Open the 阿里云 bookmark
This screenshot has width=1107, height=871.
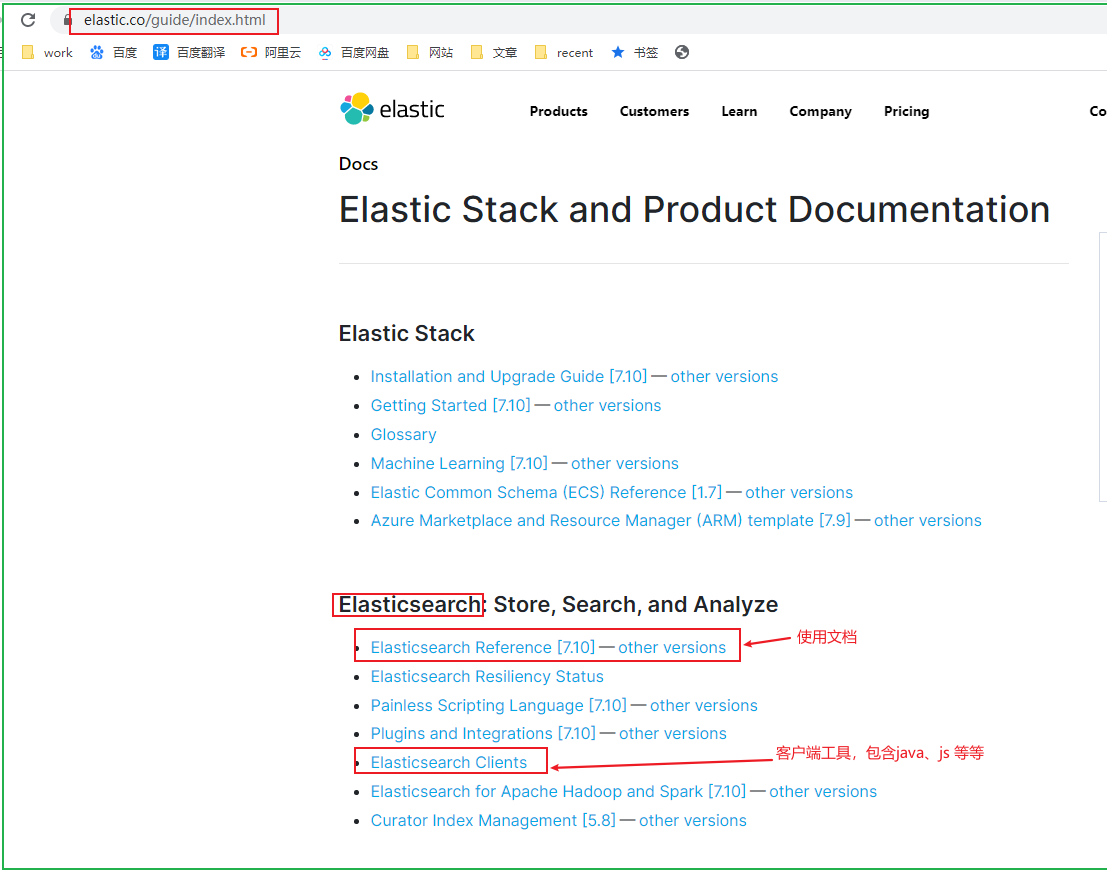pyautogui.click(x=270, y=52)
